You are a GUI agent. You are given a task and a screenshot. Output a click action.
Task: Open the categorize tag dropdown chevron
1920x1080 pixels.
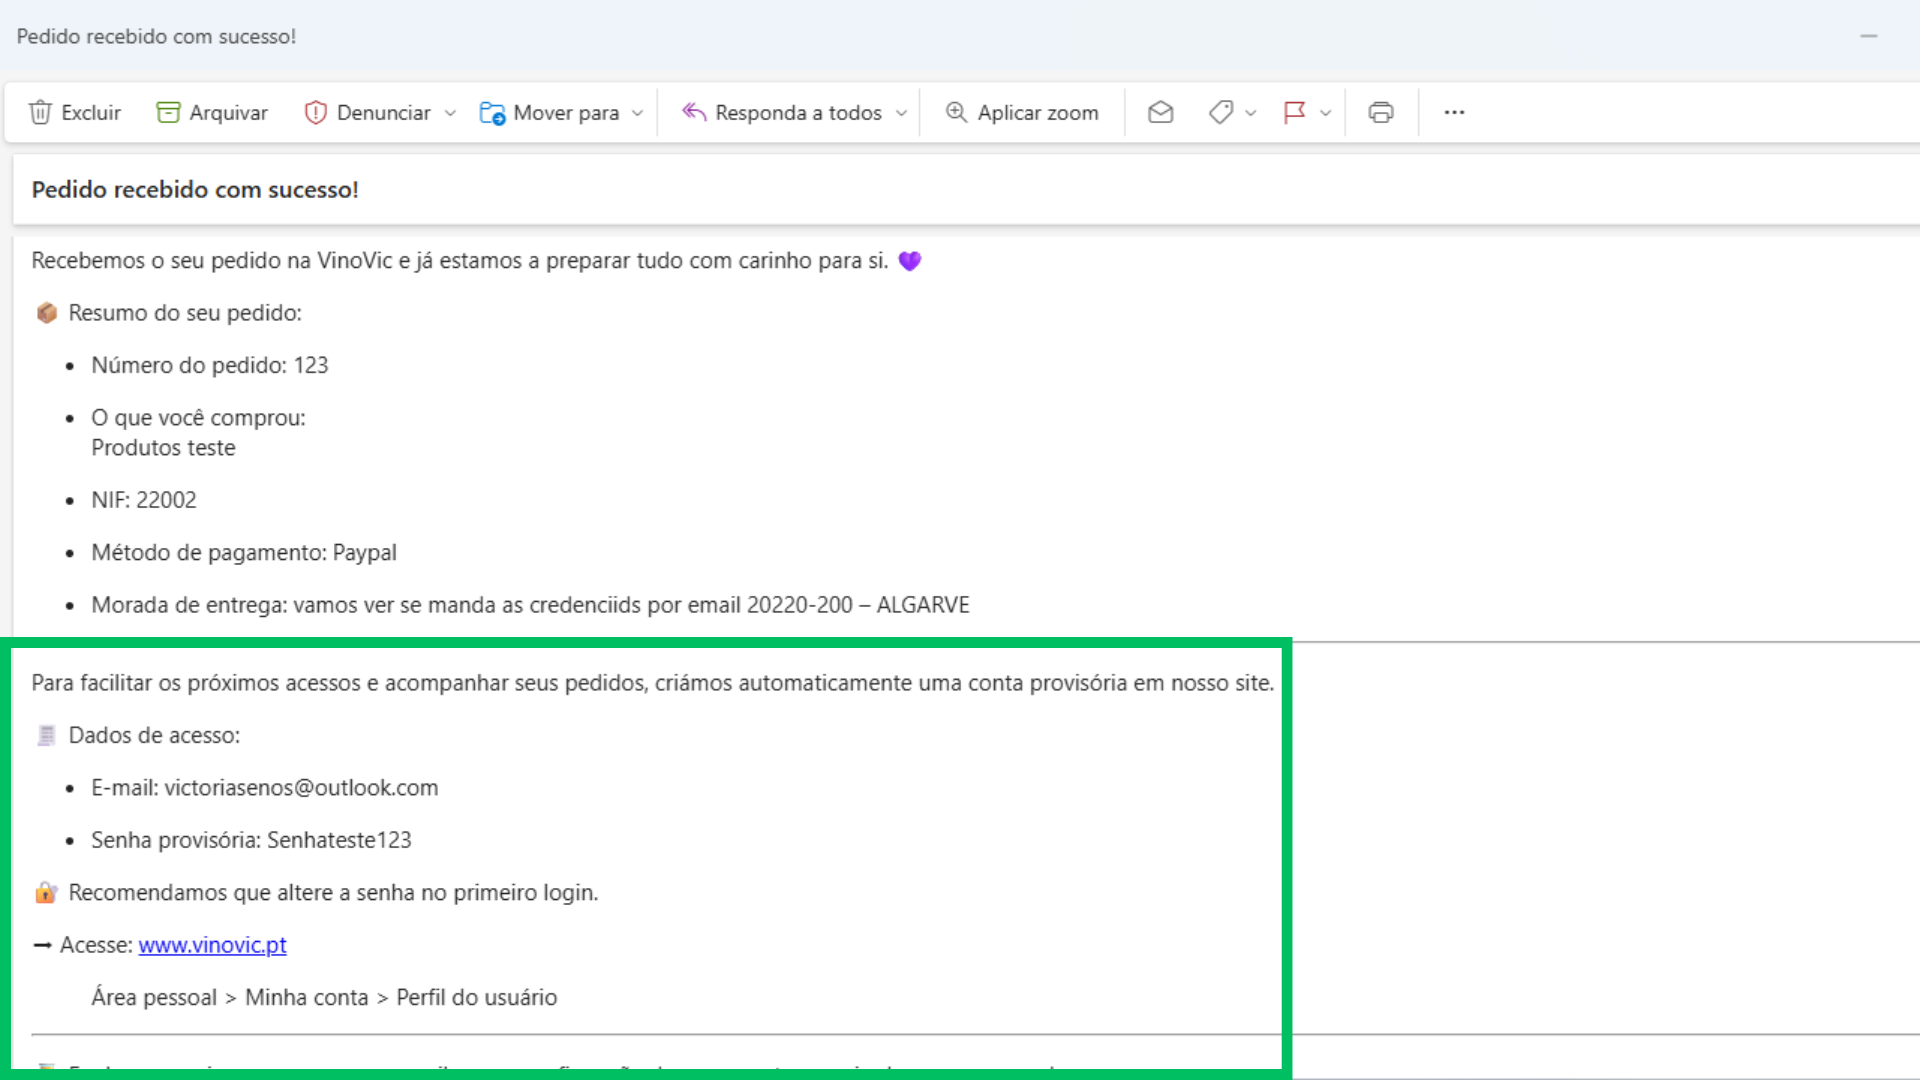(x=1251, y=113)
